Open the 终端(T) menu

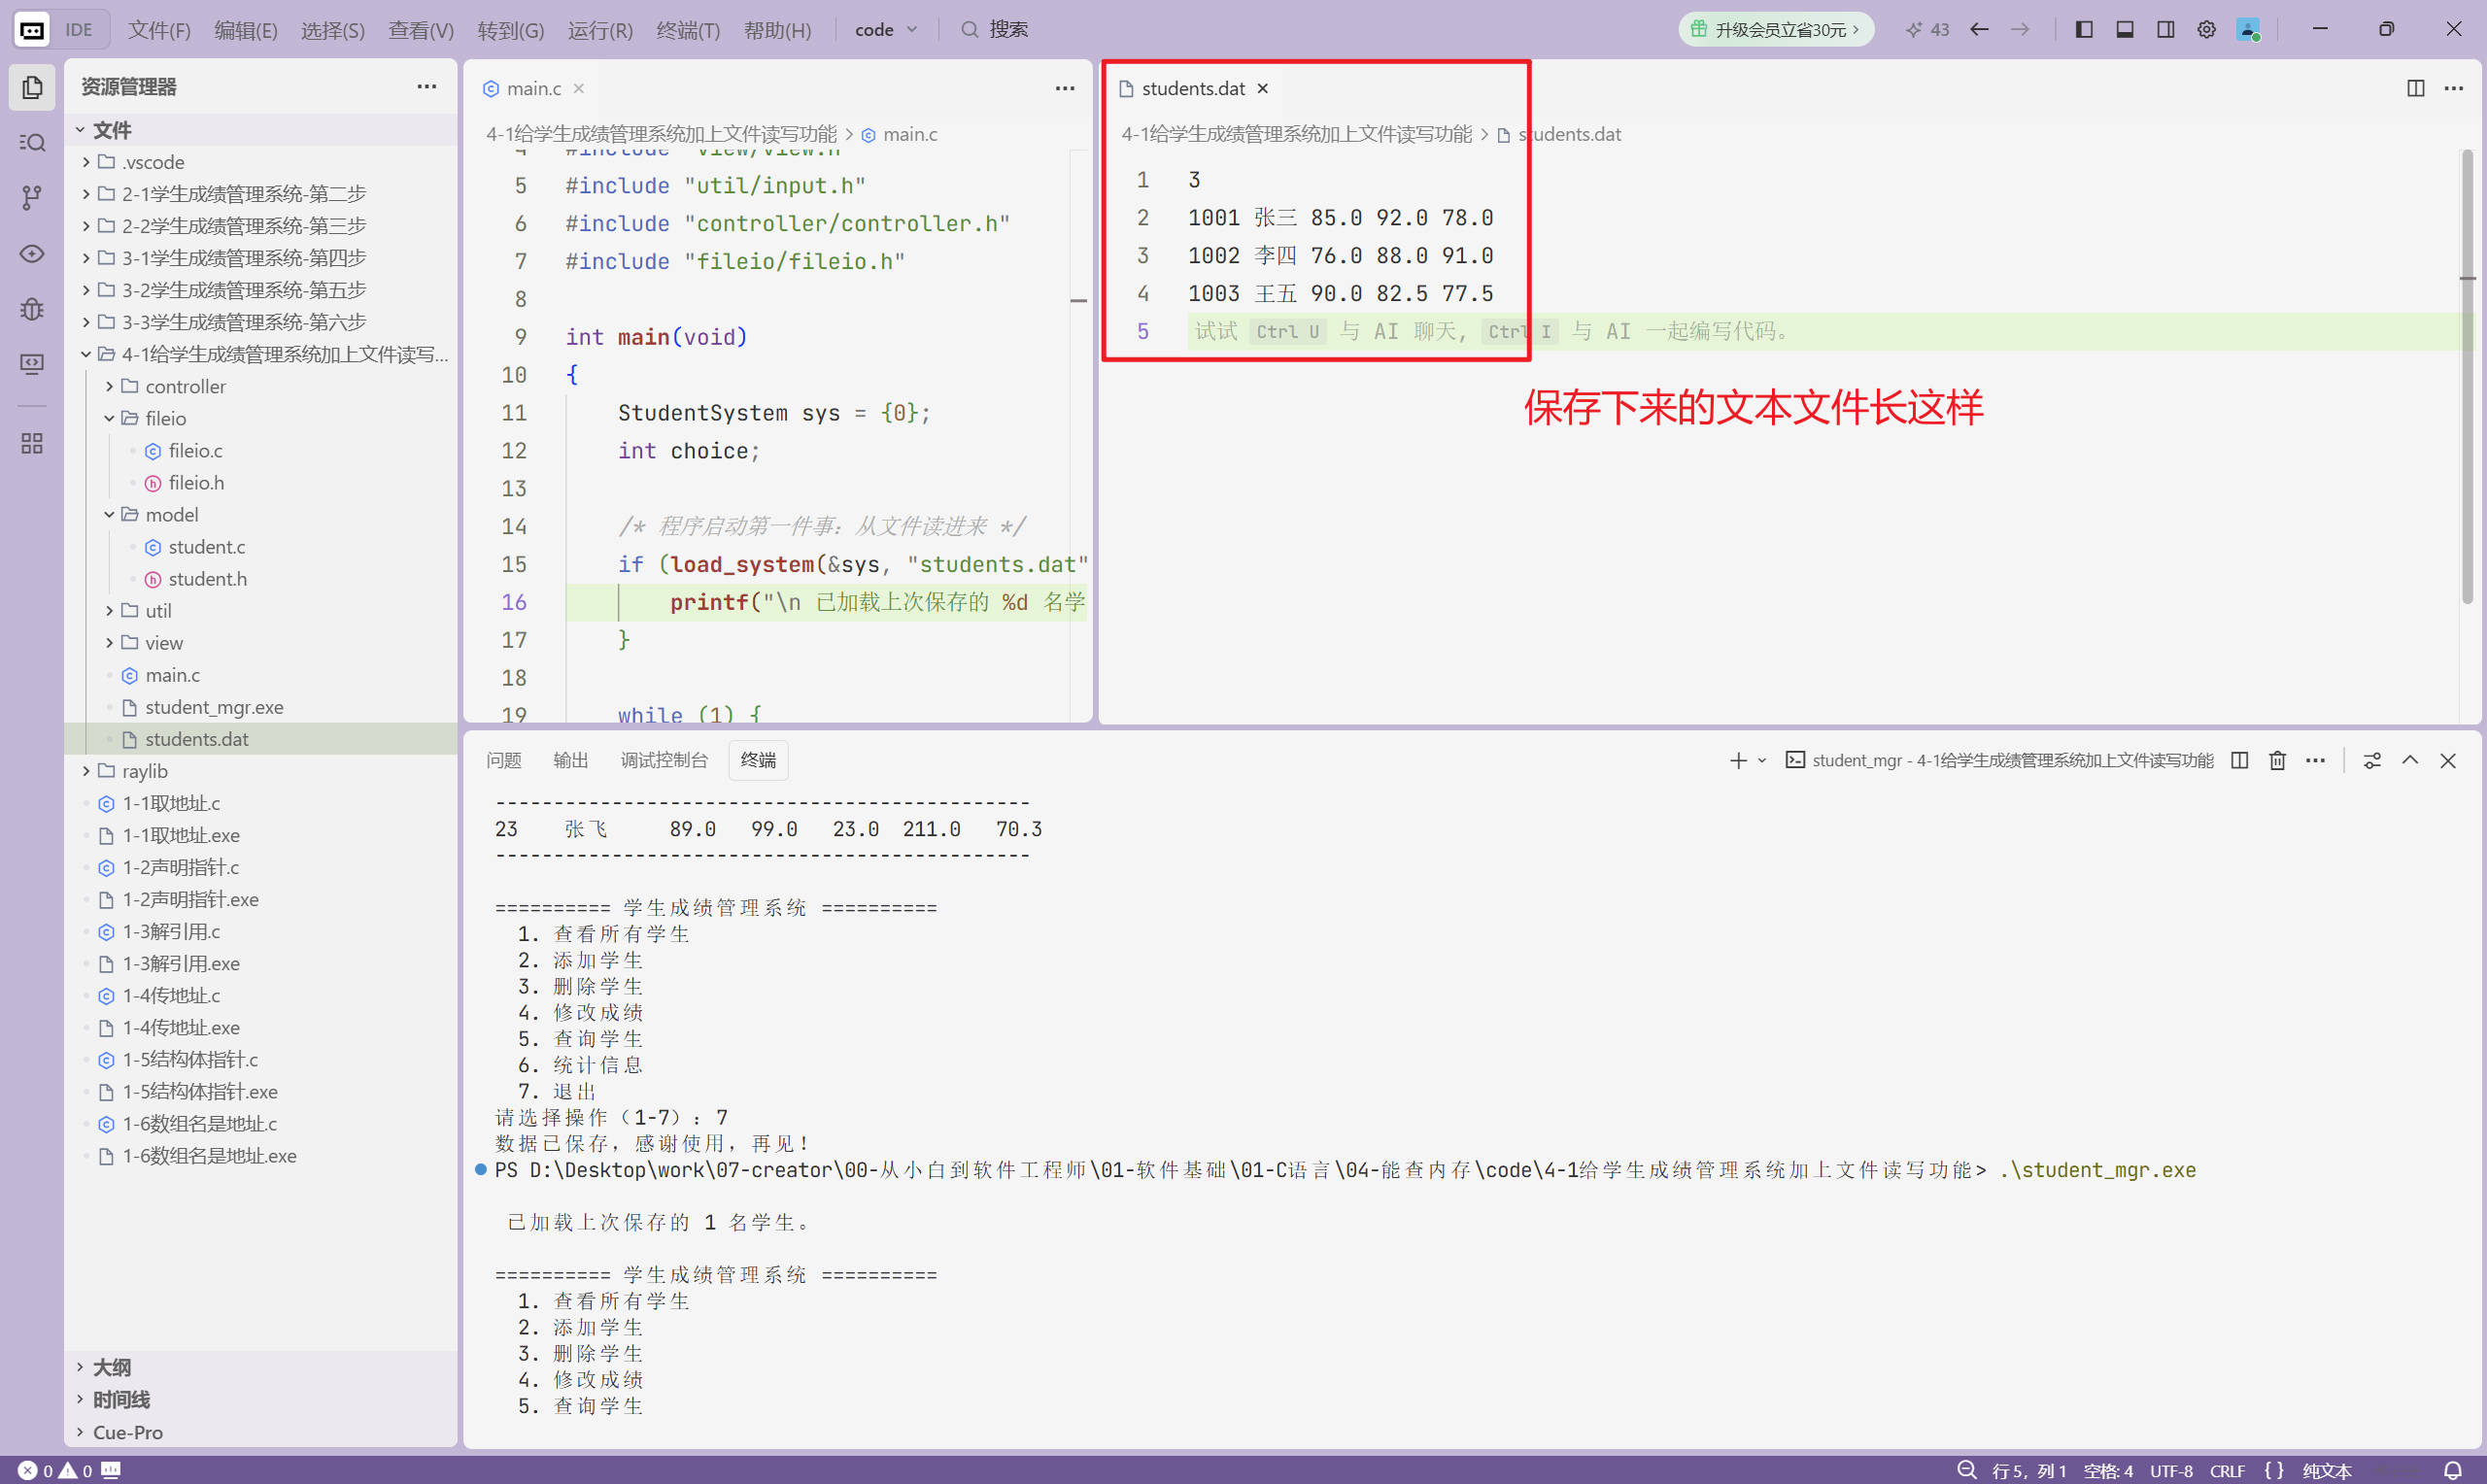coord(688,30)
